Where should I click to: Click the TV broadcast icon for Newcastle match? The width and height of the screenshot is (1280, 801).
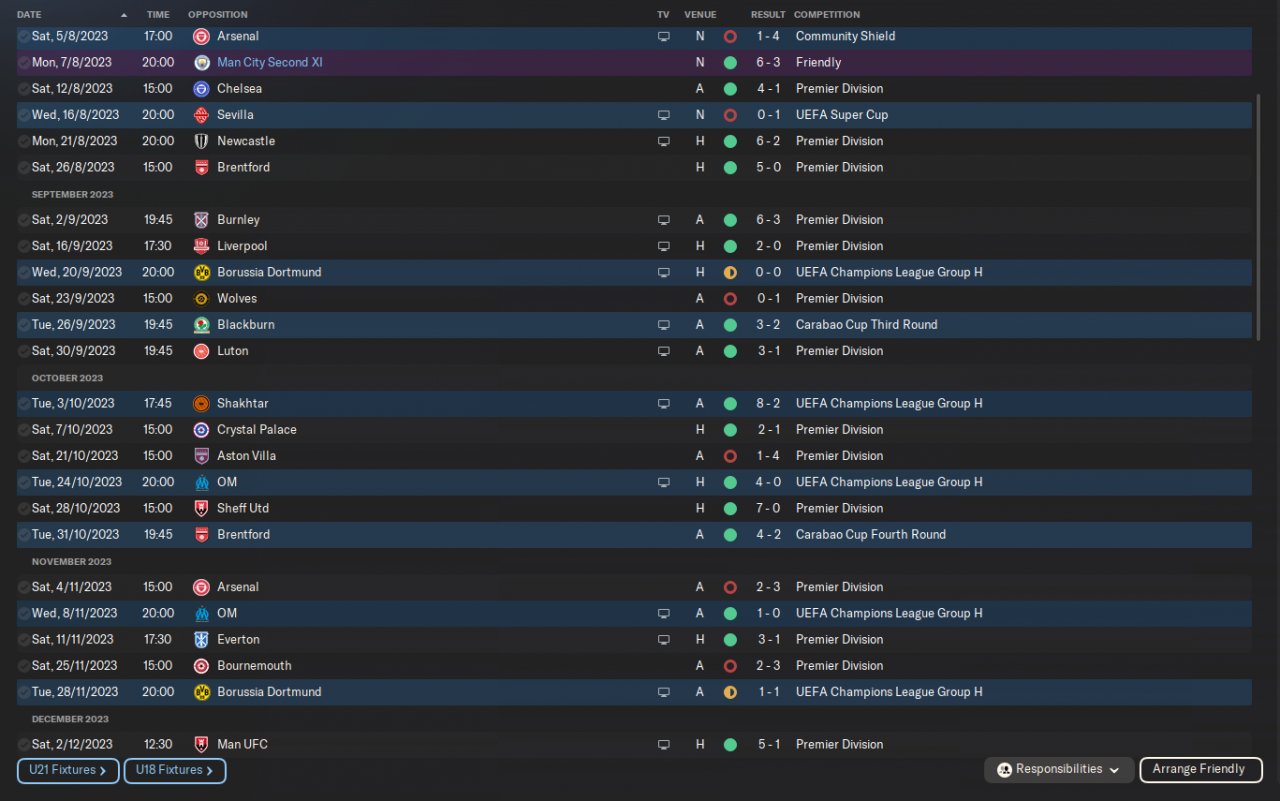(x=663, y=141)
